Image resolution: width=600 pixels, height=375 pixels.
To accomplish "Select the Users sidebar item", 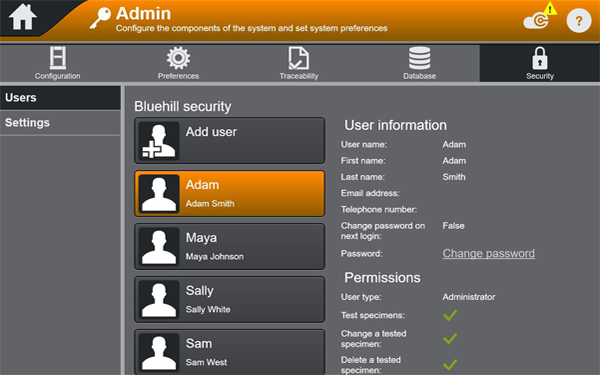I will pyautogui.click(x=60, y=98).
